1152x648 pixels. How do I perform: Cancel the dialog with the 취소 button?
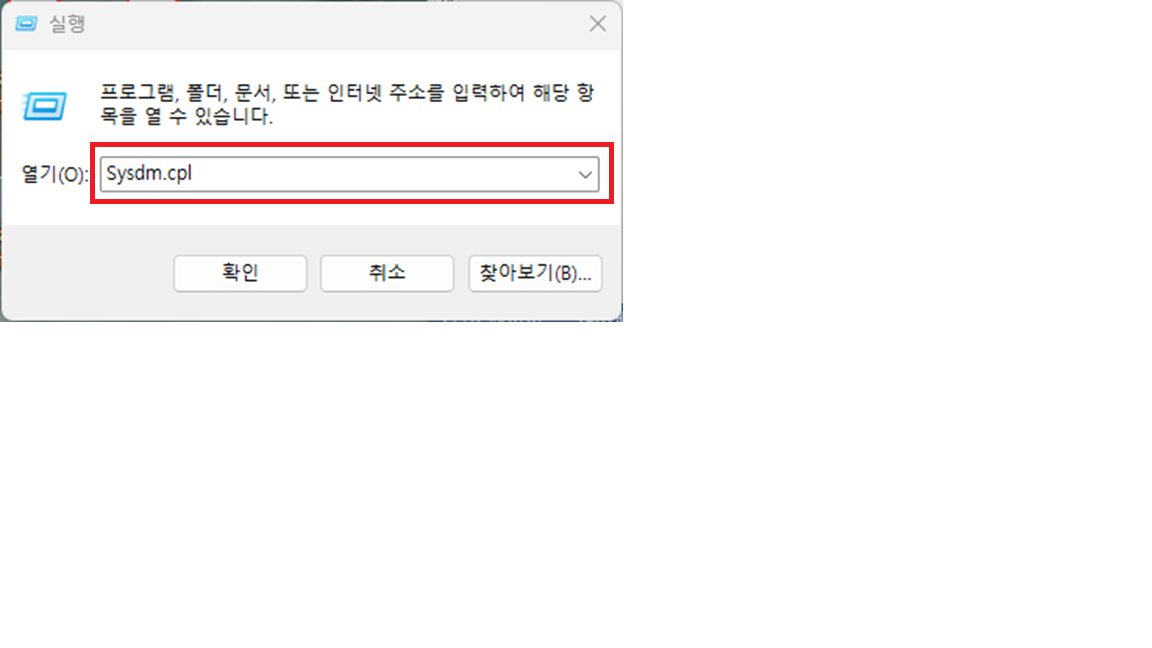387,273
